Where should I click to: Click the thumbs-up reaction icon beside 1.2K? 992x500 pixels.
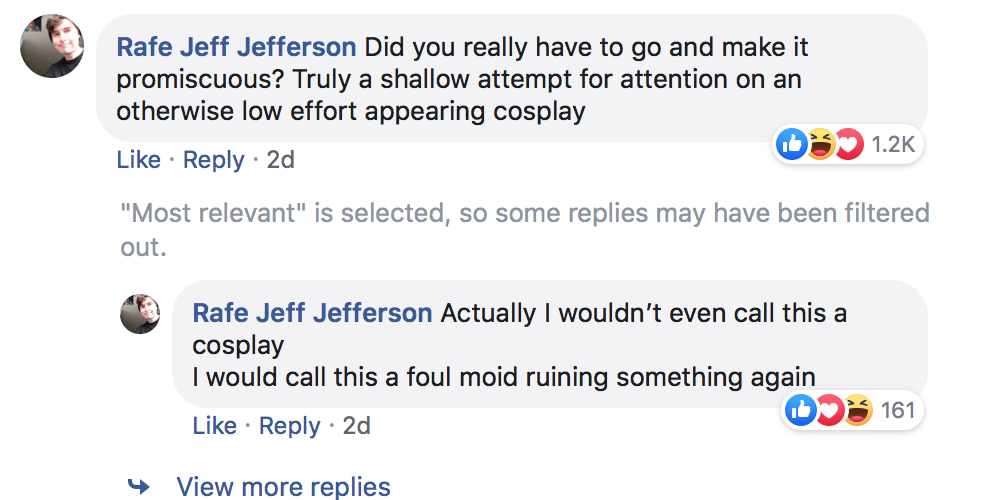(x=792, y=144)
